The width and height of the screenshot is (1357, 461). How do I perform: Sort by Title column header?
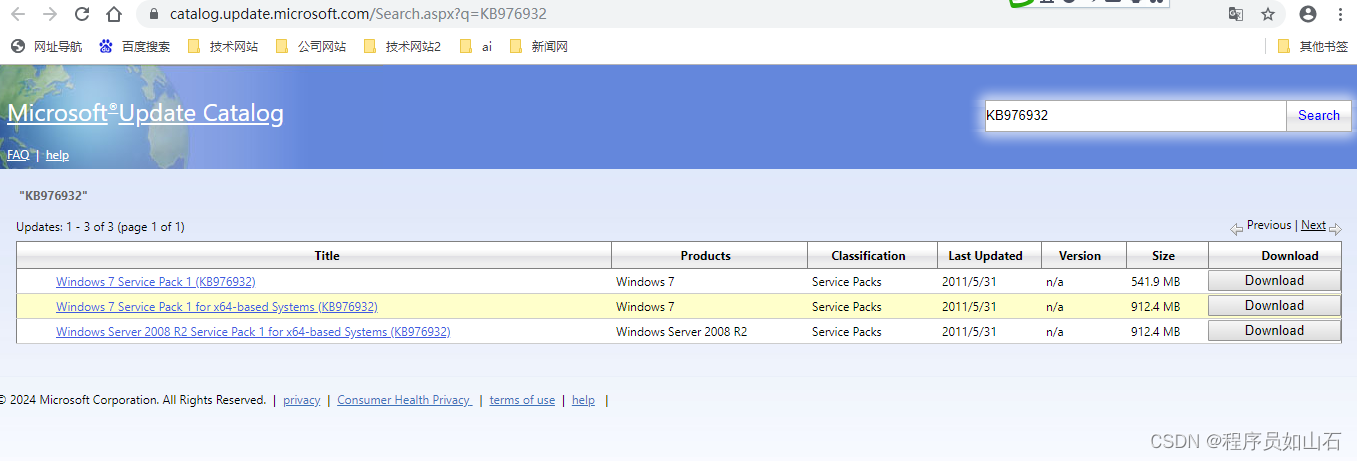tap(327, 256)
